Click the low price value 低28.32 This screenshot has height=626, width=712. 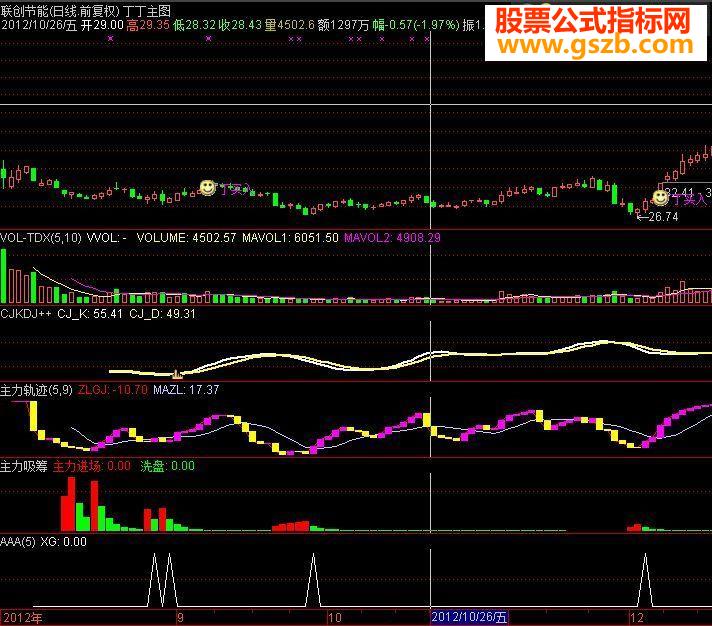click(194, 25)
